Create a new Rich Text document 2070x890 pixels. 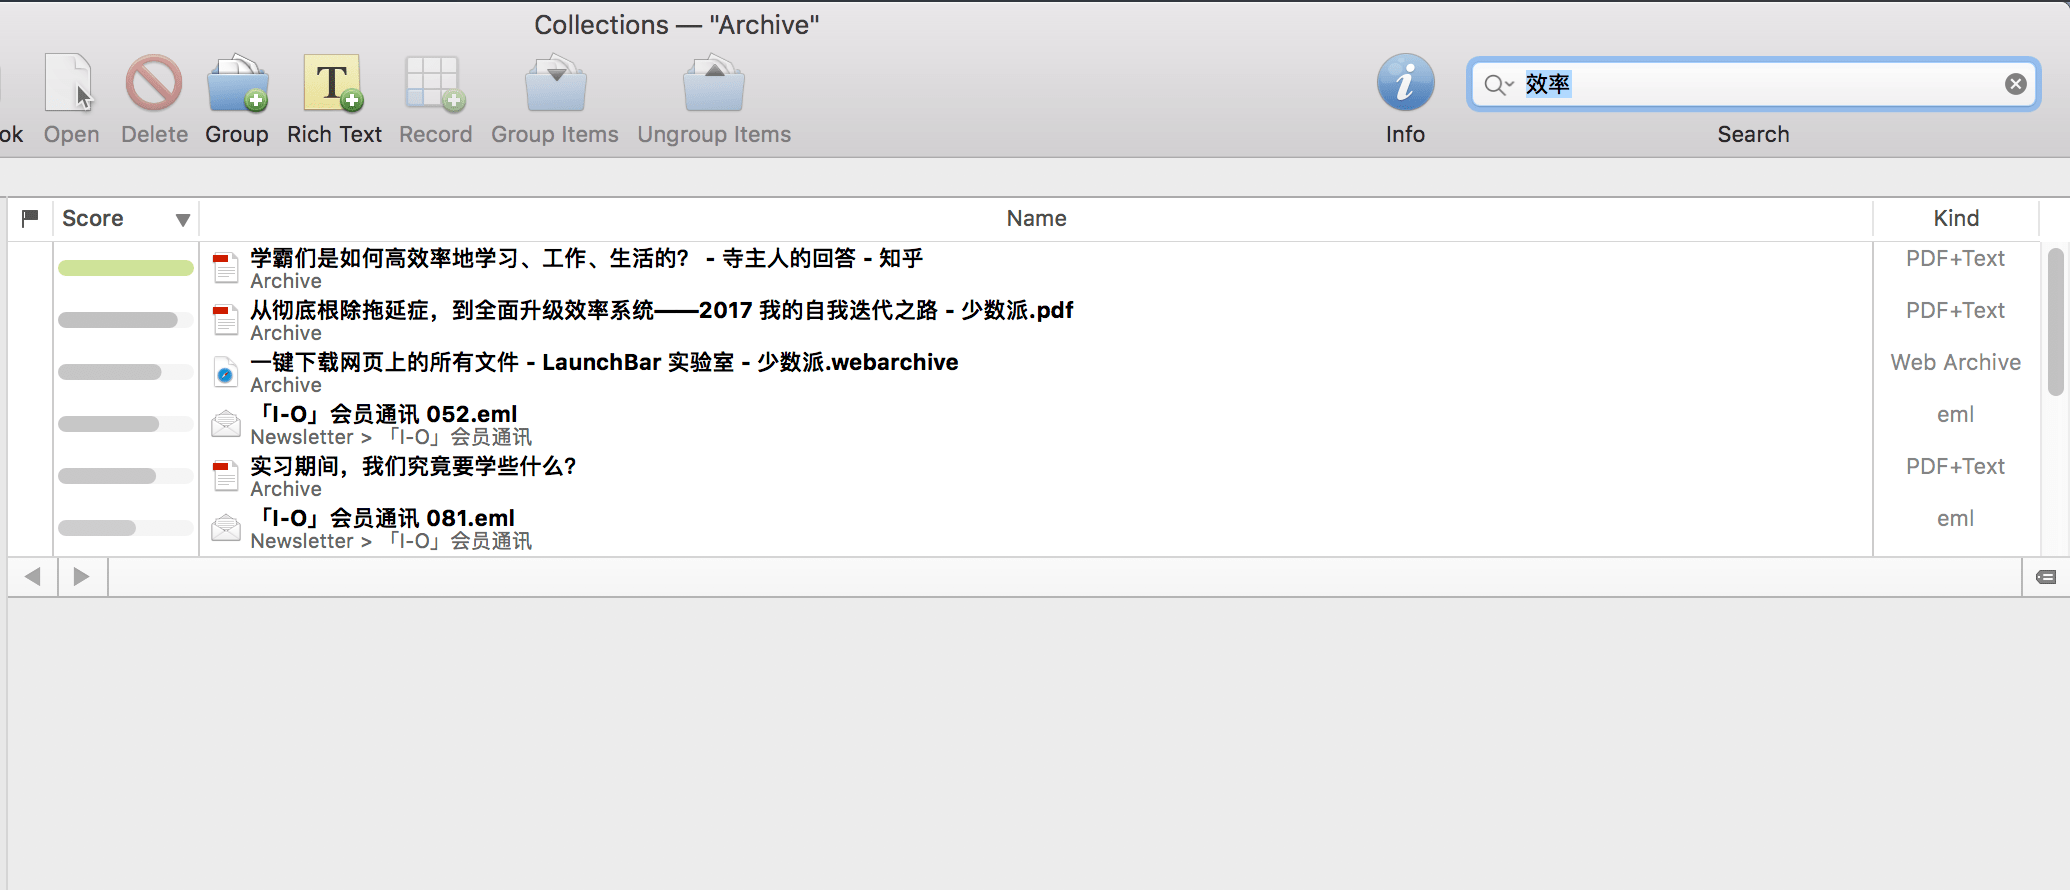[x=333, y=84]
